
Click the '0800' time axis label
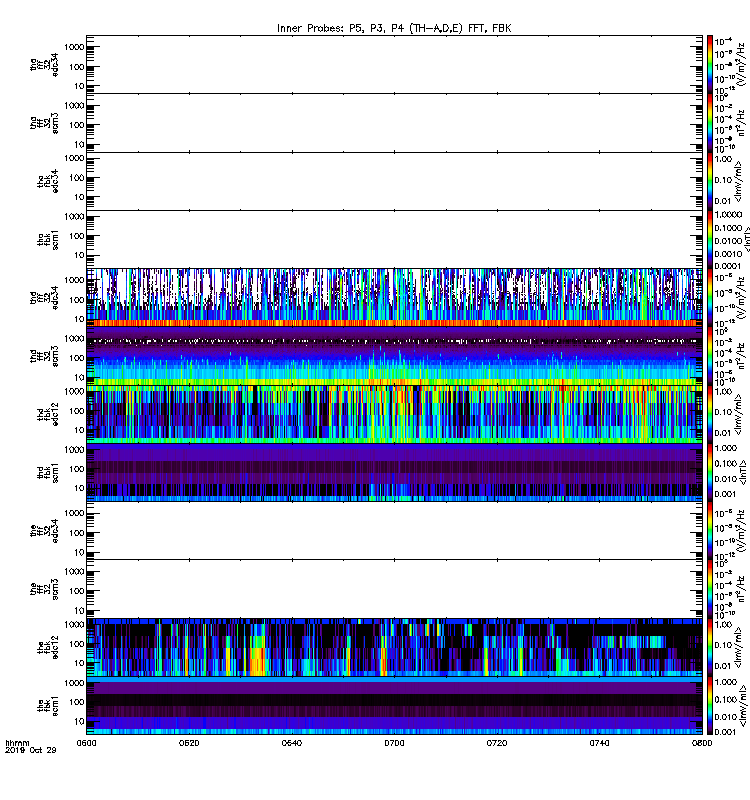click(x=702, y=743)
